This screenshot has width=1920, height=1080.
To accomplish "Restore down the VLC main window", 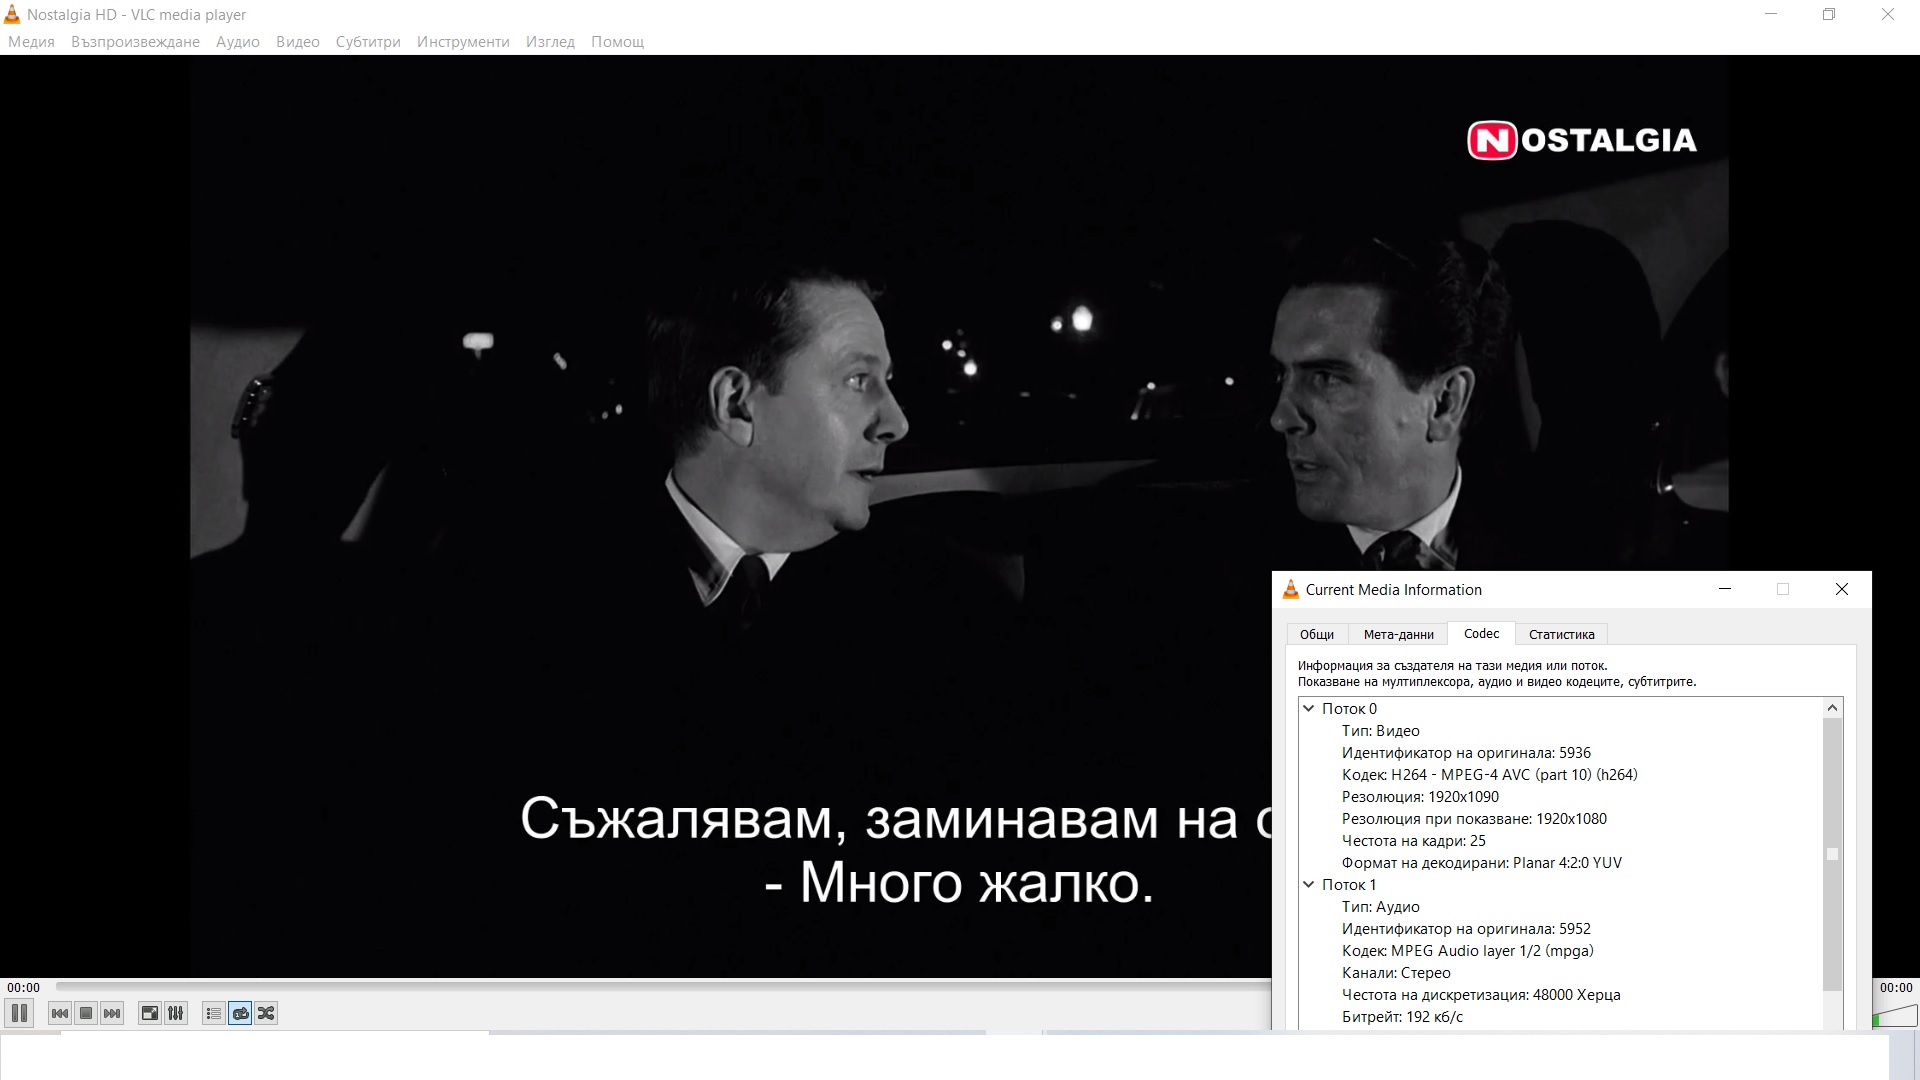I will 1829,15.
